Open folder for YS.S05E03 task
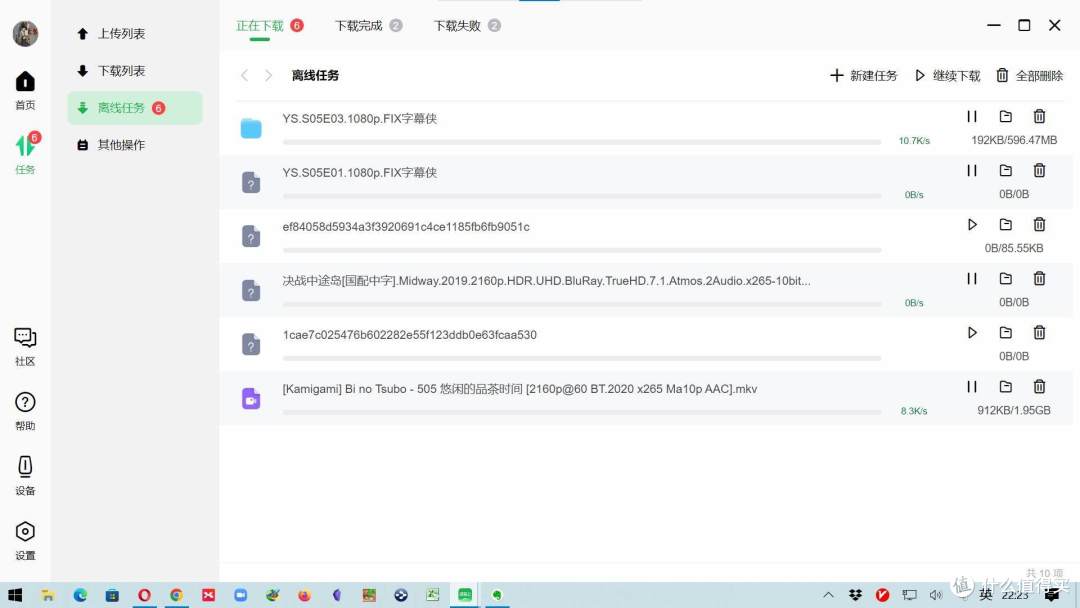The width and height of the screenshot is (1080, 608). tap(1006, 116)
